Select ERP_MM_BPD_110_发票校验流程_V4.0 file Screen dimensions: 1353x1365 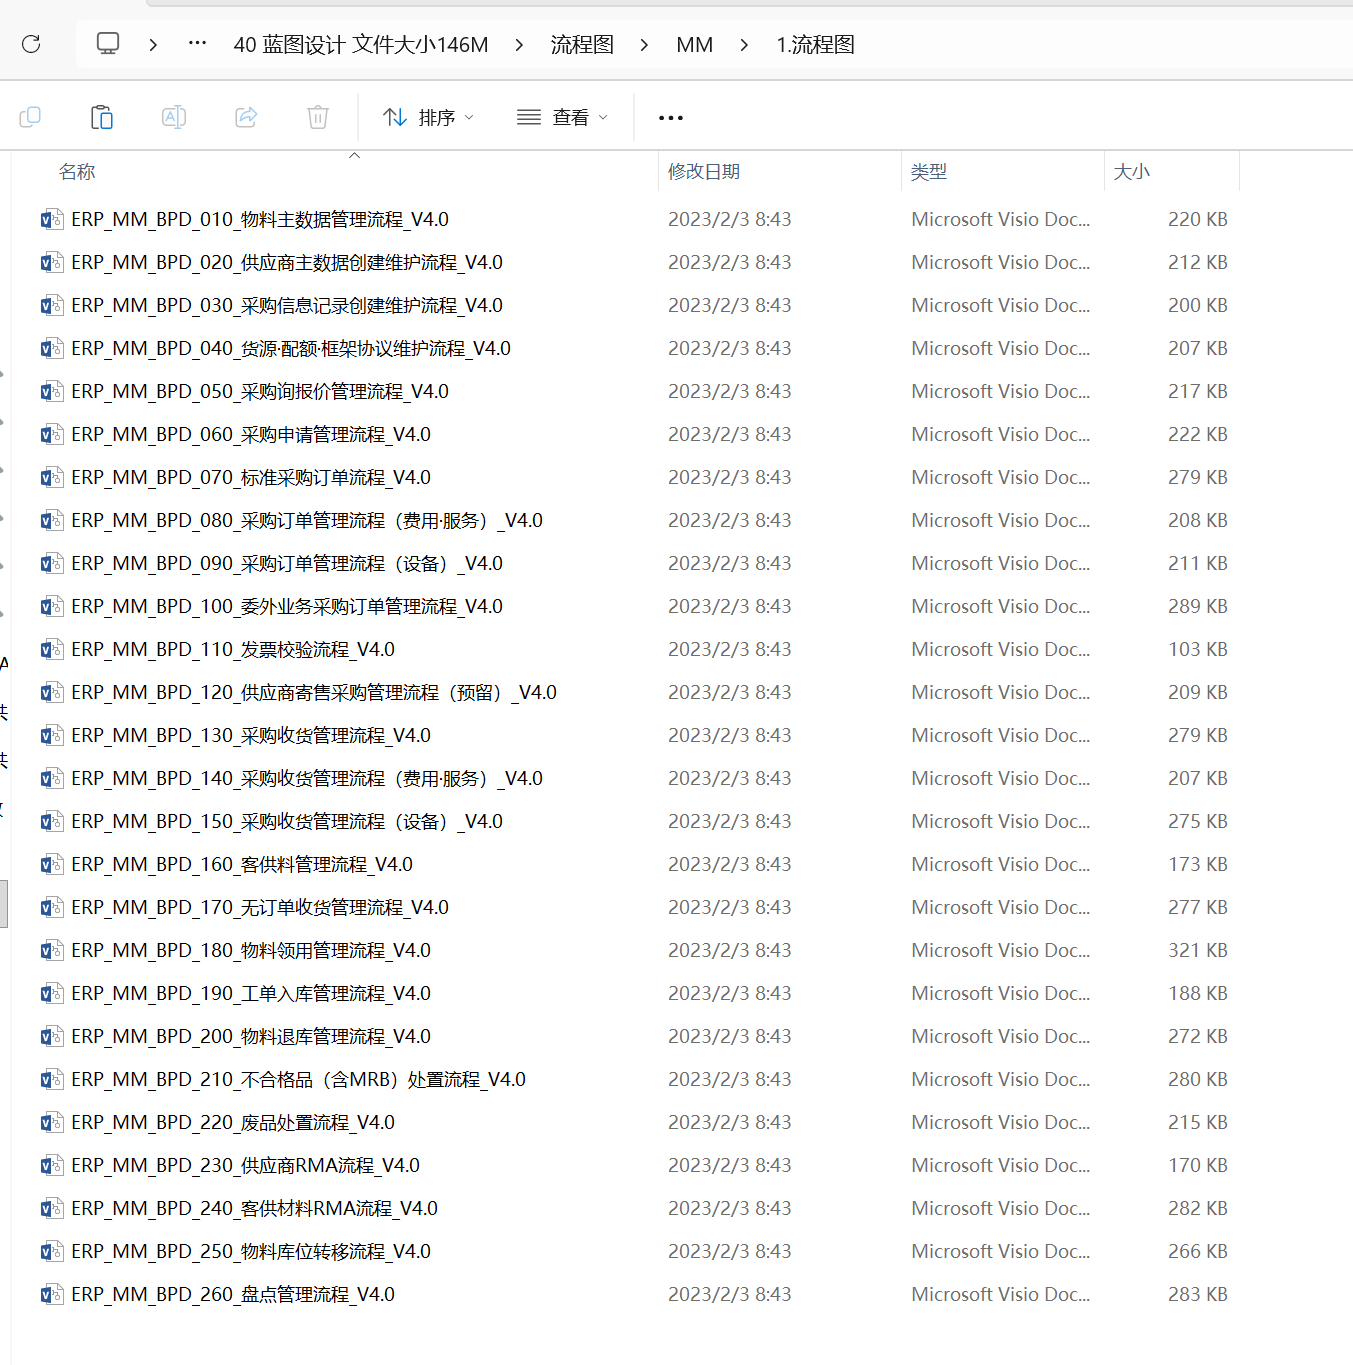(x=233, y=650)
